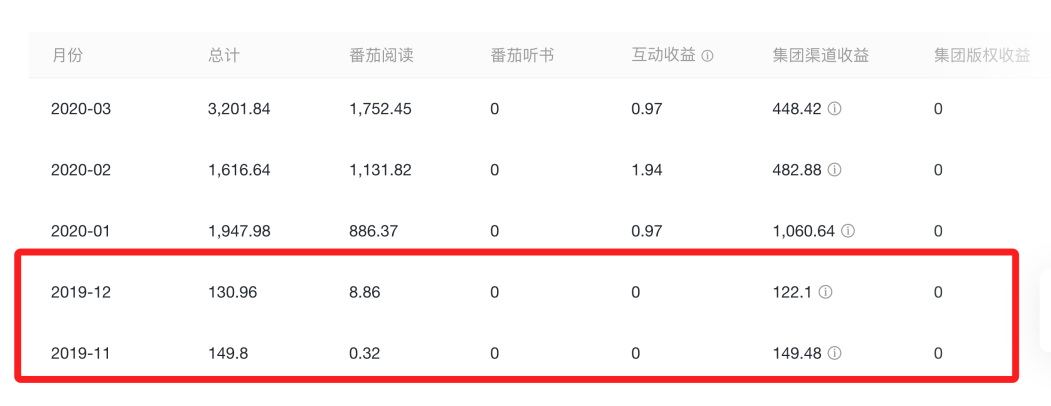Click the 番茄听书 column header
1051x406 pixels.
523,56
